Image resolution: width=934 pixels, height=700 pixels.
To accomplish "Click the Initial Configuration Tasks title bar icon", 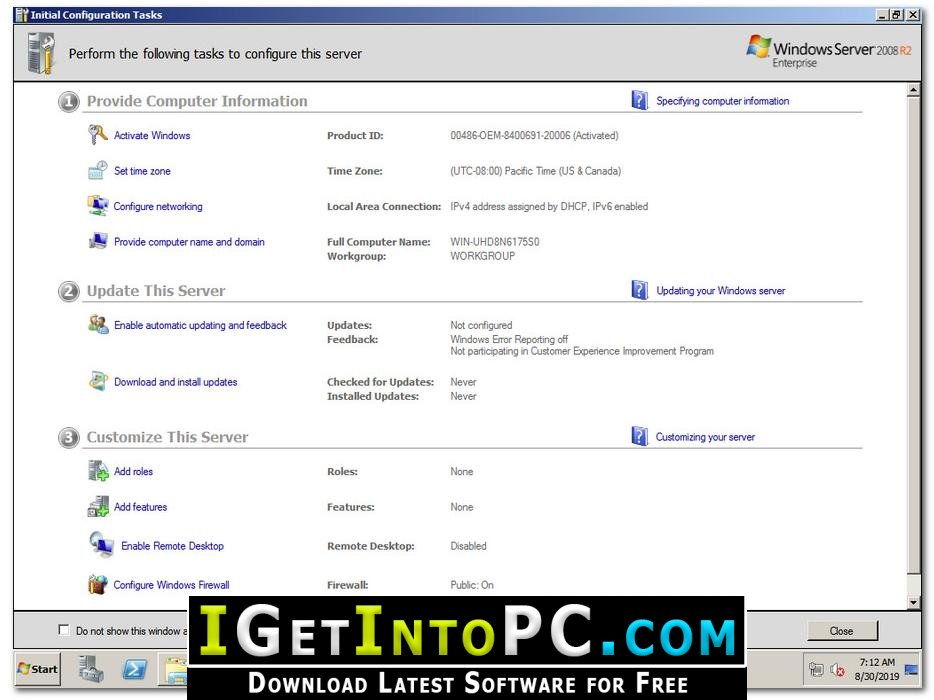I will coord(22,15).
